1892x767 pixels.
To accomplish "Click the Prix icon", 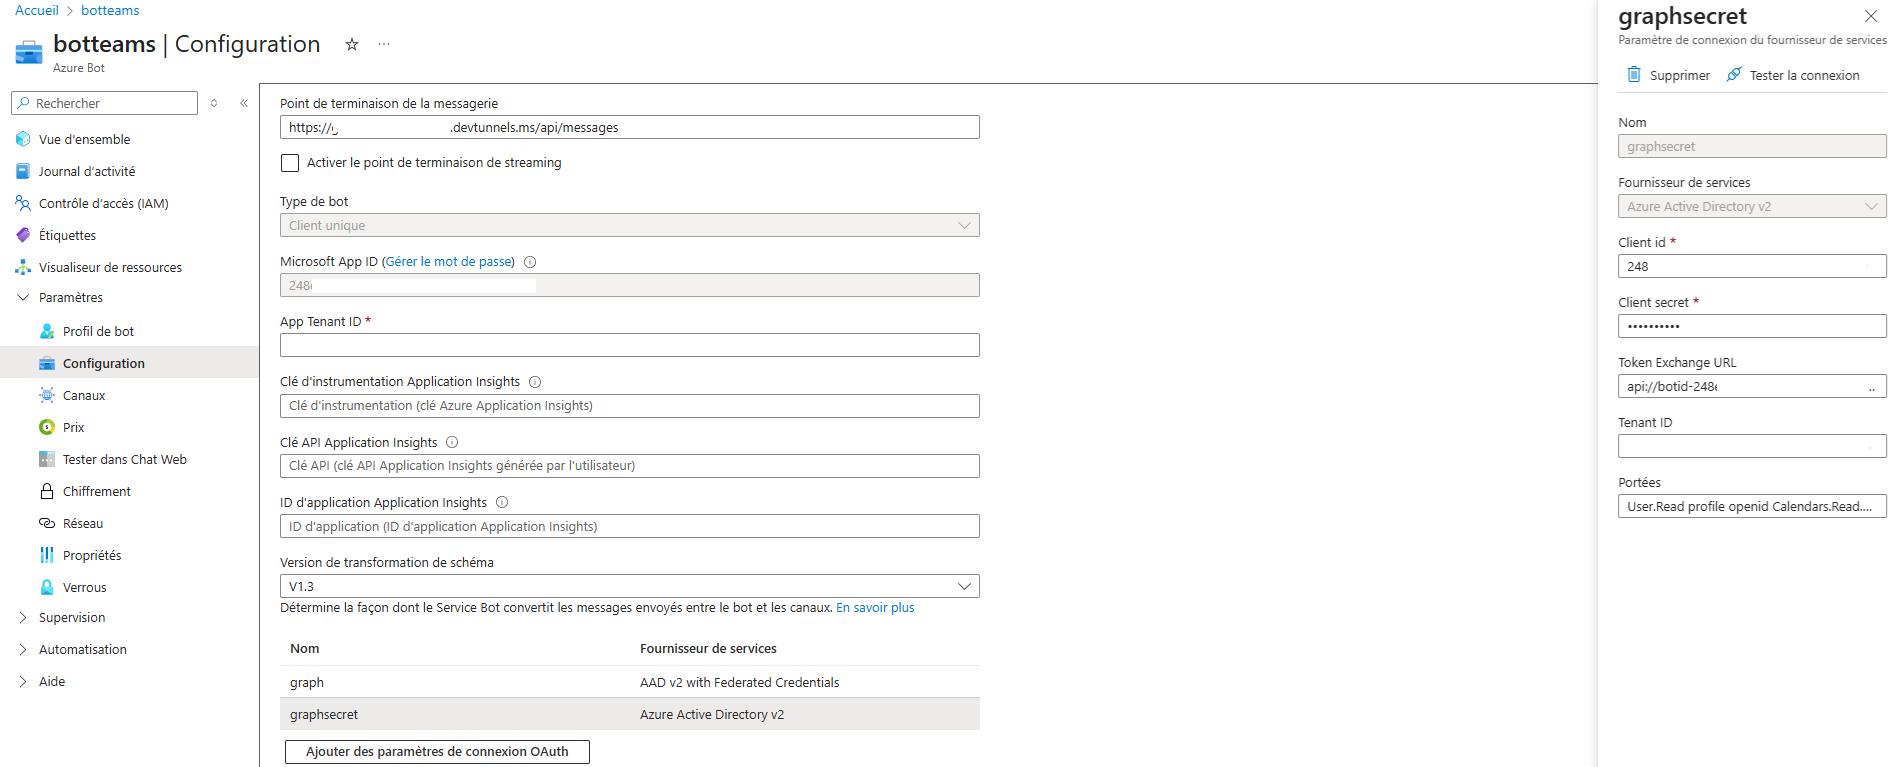I will tap(47, 427).
